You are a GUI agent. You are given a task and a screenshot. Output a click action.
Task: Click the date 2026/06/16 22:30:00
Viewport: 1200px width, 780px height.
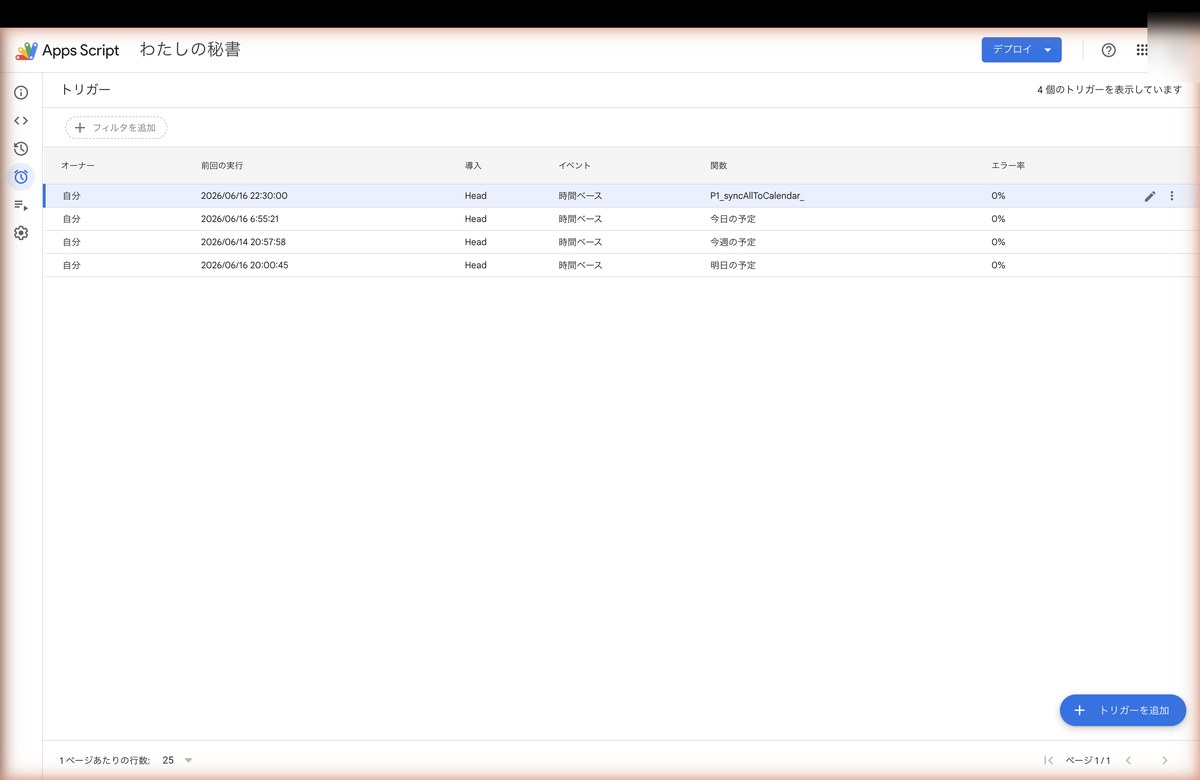click(x=244, y=196)
